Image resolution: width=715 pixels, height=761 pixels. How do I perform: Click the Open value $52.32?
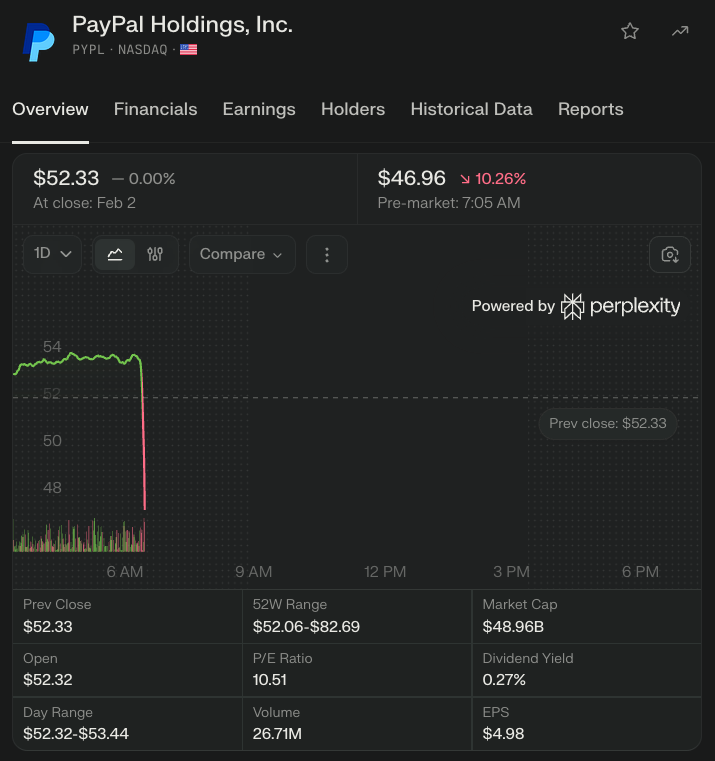tap(48, 679)
